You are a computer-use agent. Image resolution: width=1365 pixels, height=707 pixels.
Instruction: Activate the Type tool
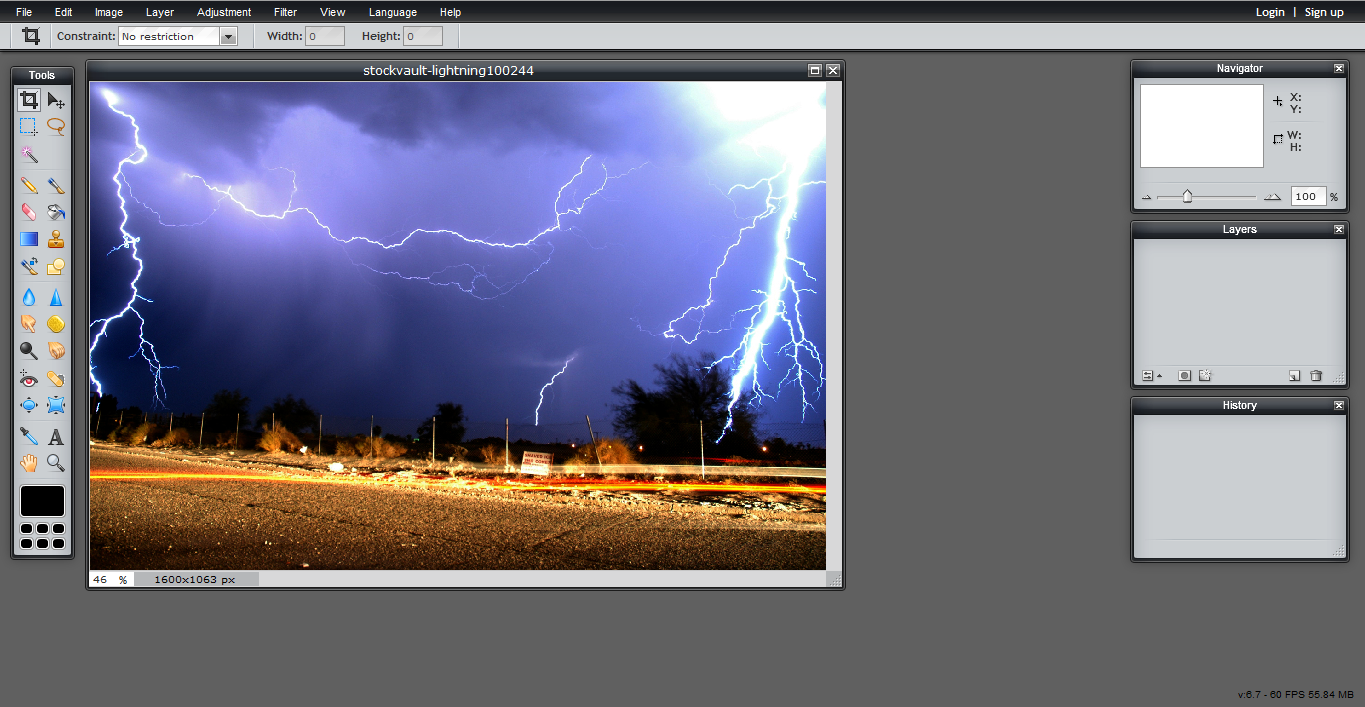coord(56,435)
